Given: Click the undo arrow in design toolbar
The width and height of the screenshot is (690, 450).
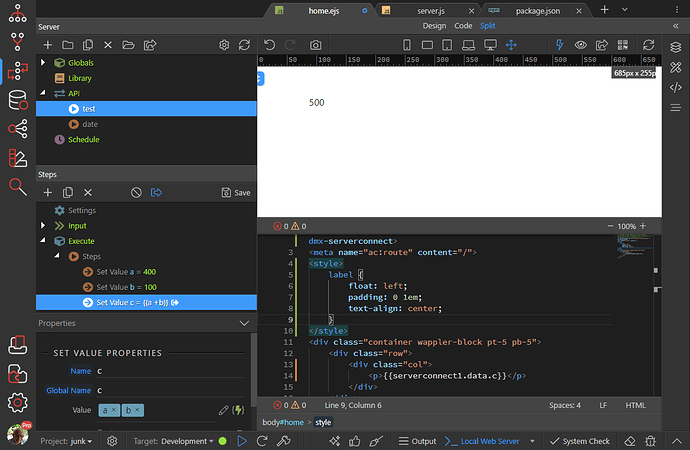Looking at the screenshot, I should [x=269, y=45].
